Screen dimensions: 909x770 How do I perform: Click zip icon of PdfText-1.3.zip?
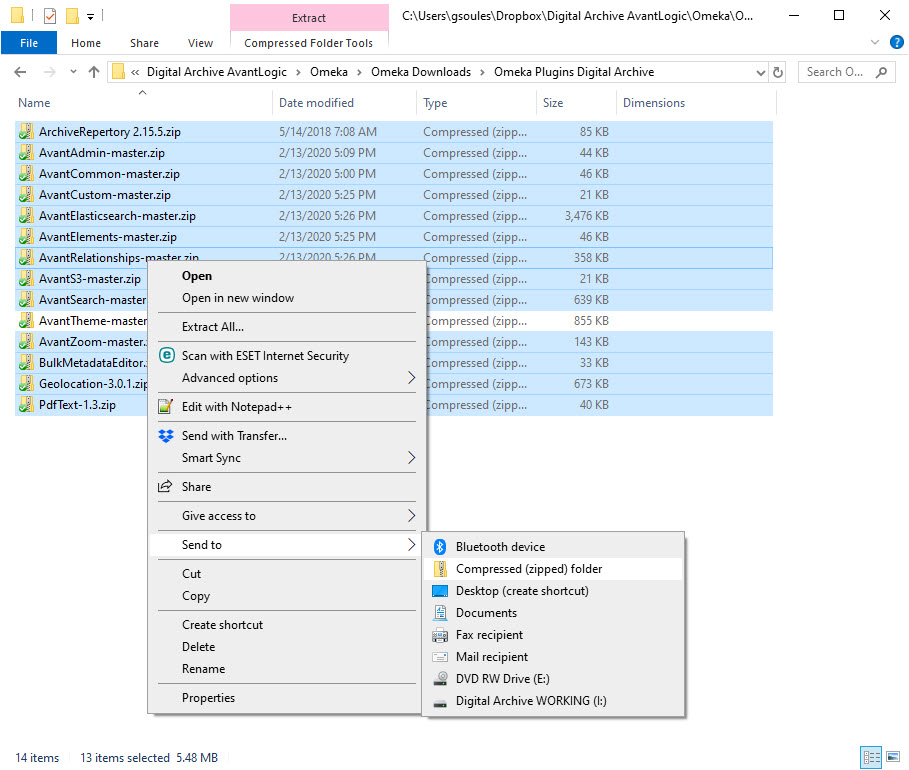coord(26,405)
